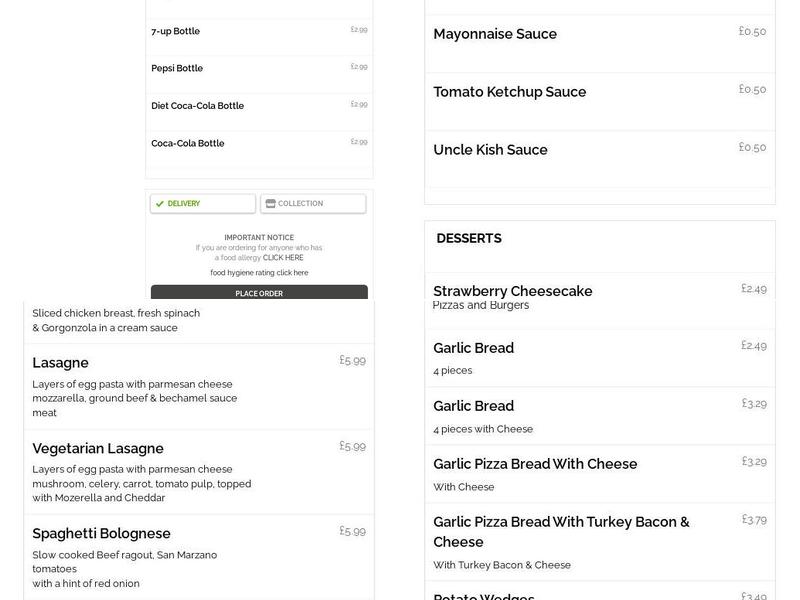The image size is (800, 600).
Task: Add Coca-Cola Bottle to the order
Action: tap(258, 143)
